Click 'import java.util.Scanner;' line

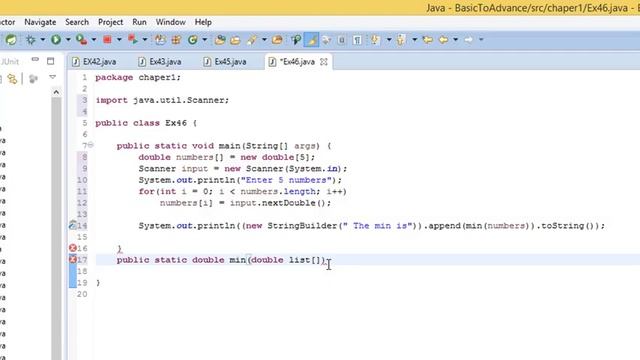point(162,100)
